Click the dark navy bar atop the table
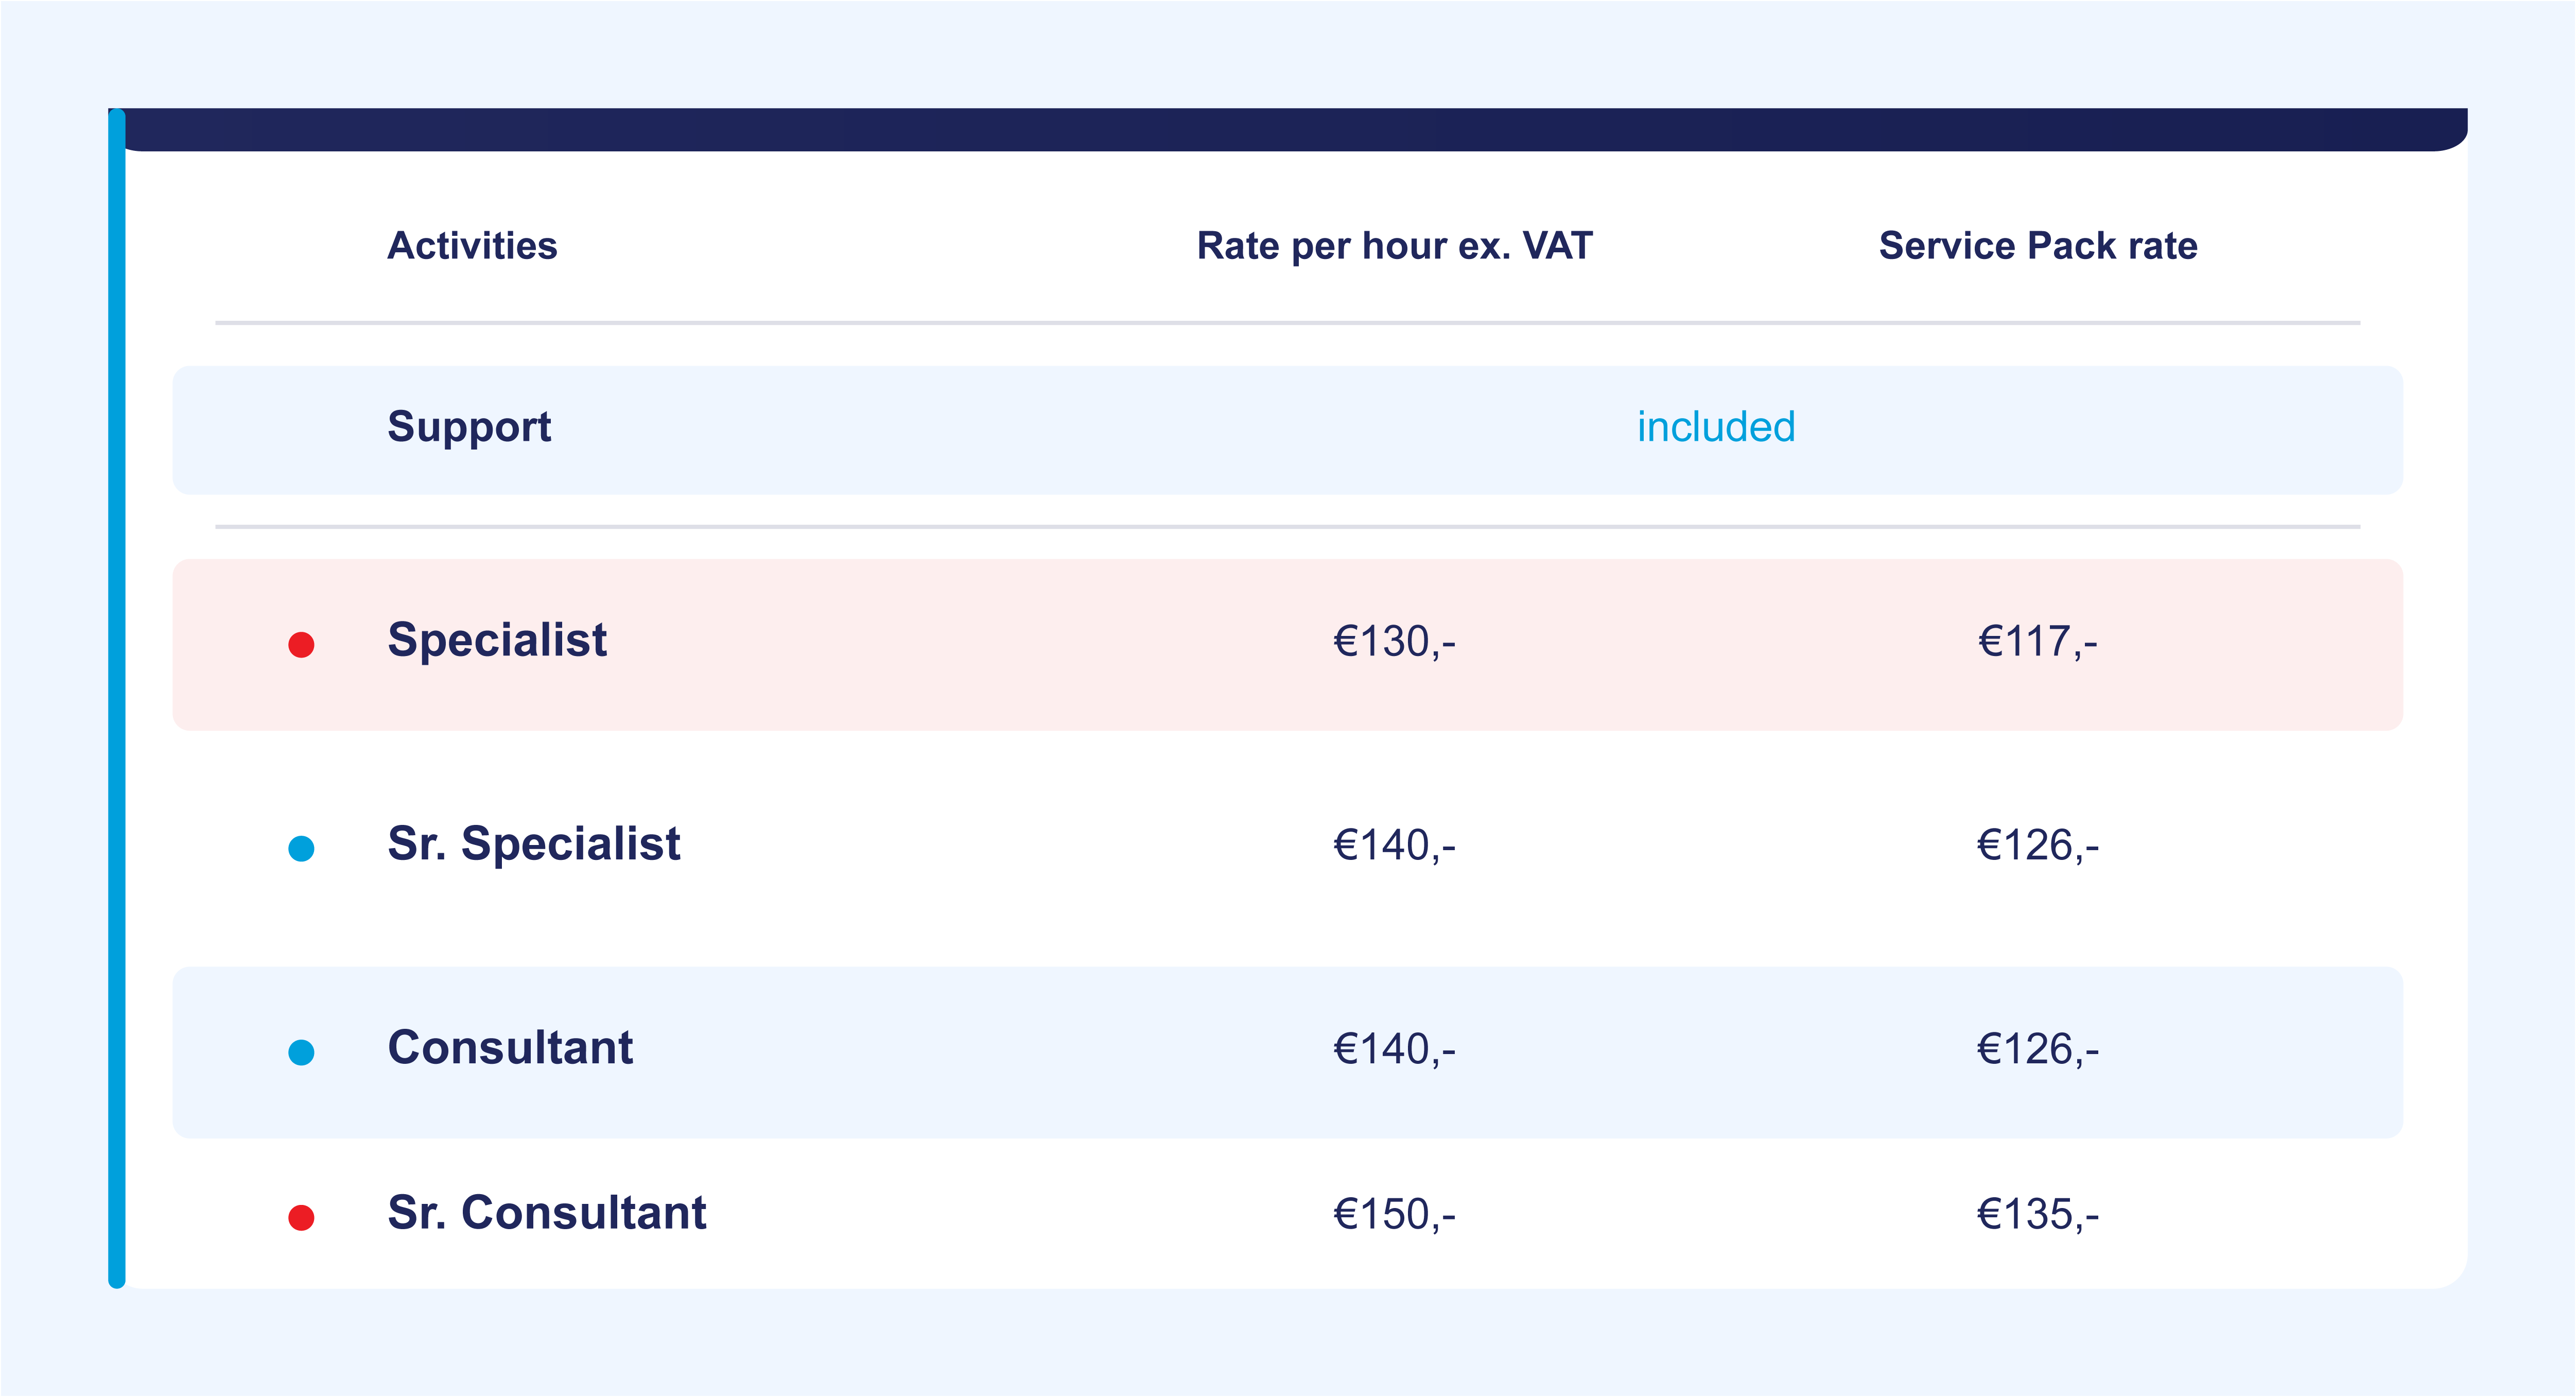 click(1290, 130)
